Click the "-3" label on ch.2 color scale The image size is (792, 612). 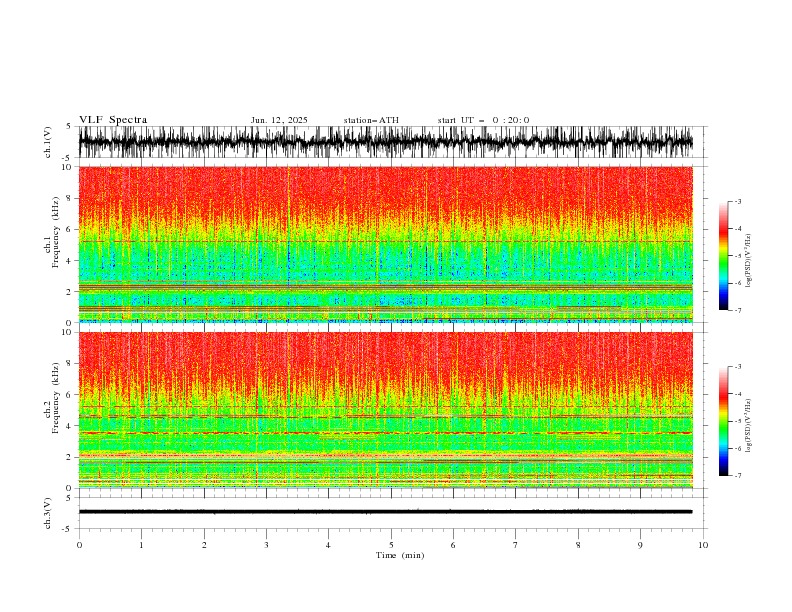coord(738,367)
